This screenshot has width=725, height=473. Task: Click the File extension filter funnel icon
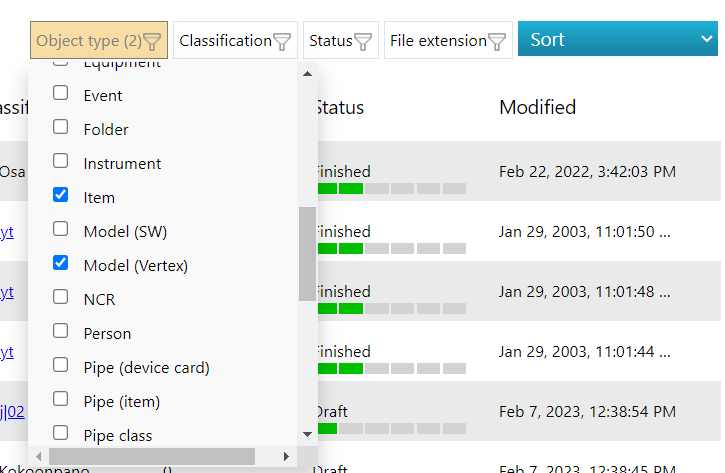click(497, 41)
